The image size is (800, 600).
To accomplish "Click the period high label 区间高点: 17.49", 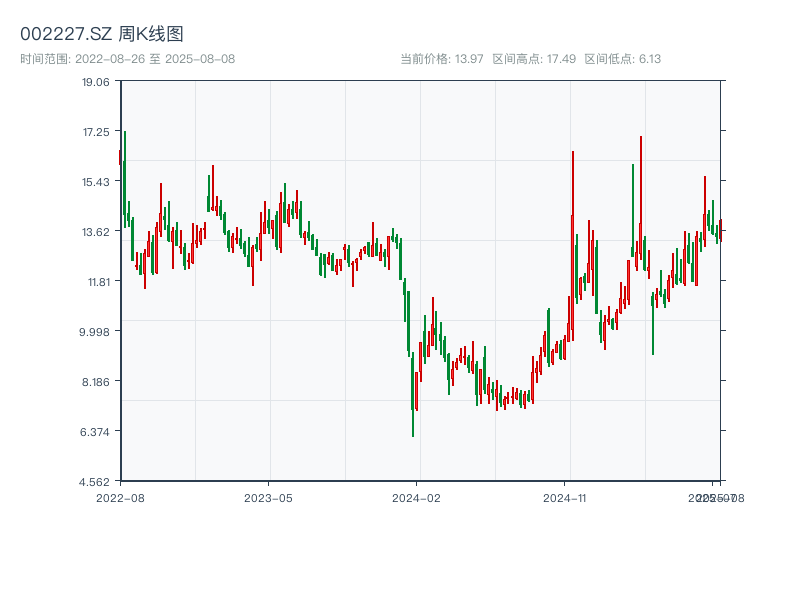I will [534, 59].
